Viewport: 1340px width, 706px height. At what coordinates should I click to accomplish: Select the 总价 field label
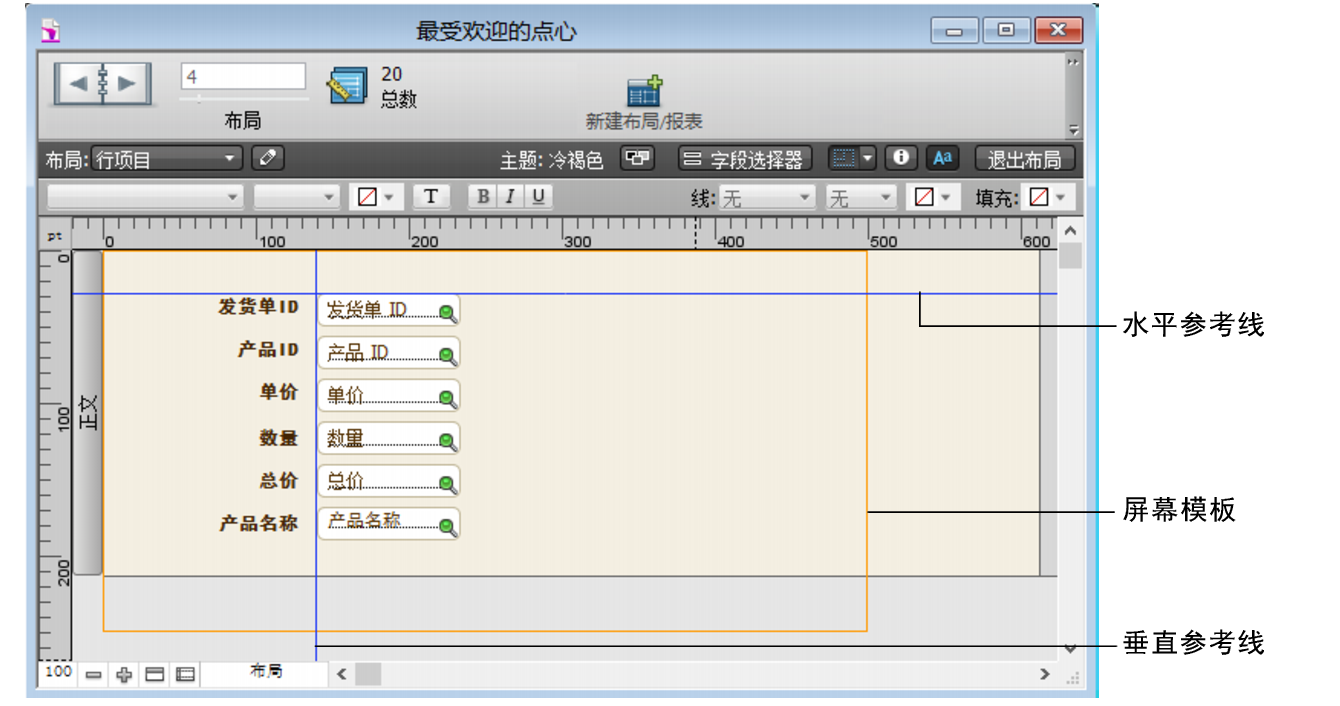(279, 480)
